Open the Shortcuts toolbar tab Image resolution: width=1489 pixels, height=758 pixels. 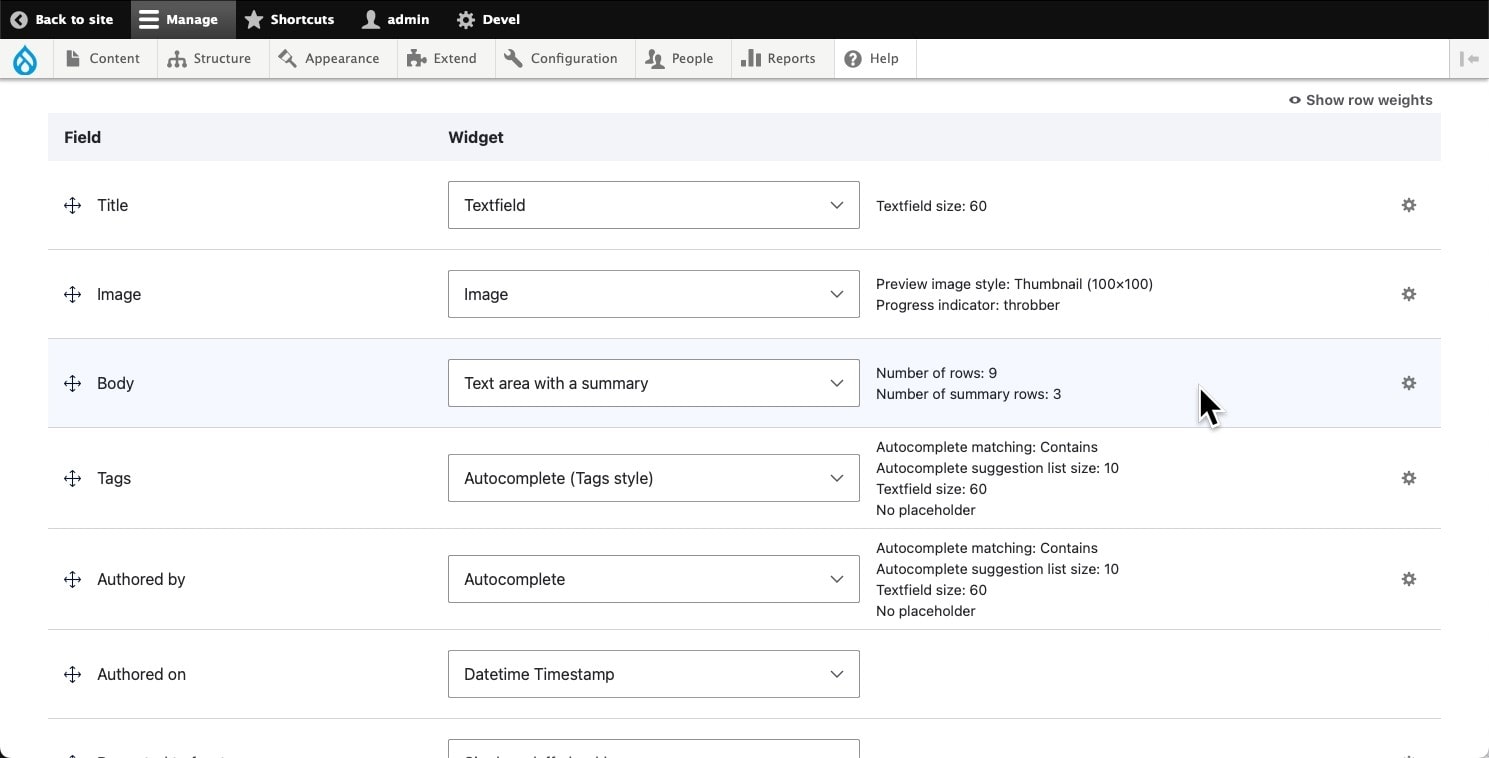[x=289, y=19]
